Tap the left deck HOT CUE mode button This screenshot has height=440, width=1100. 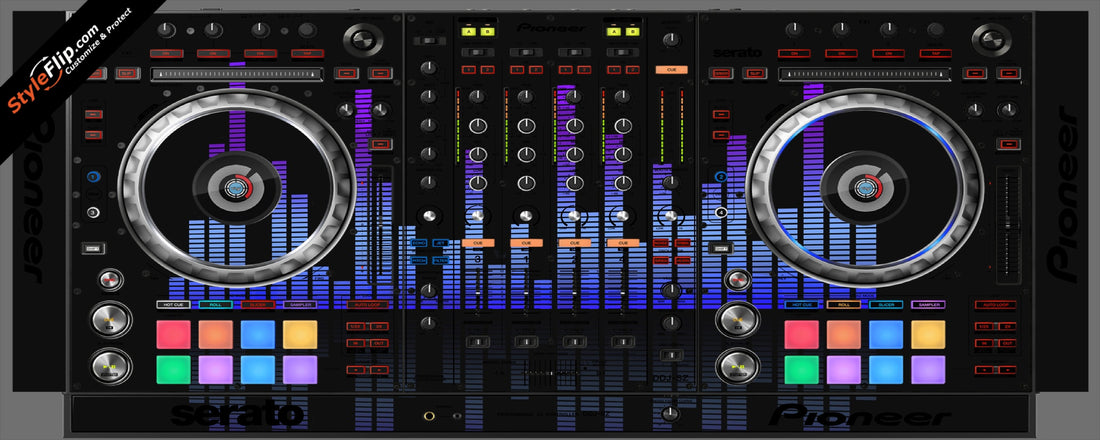[173, 305]
